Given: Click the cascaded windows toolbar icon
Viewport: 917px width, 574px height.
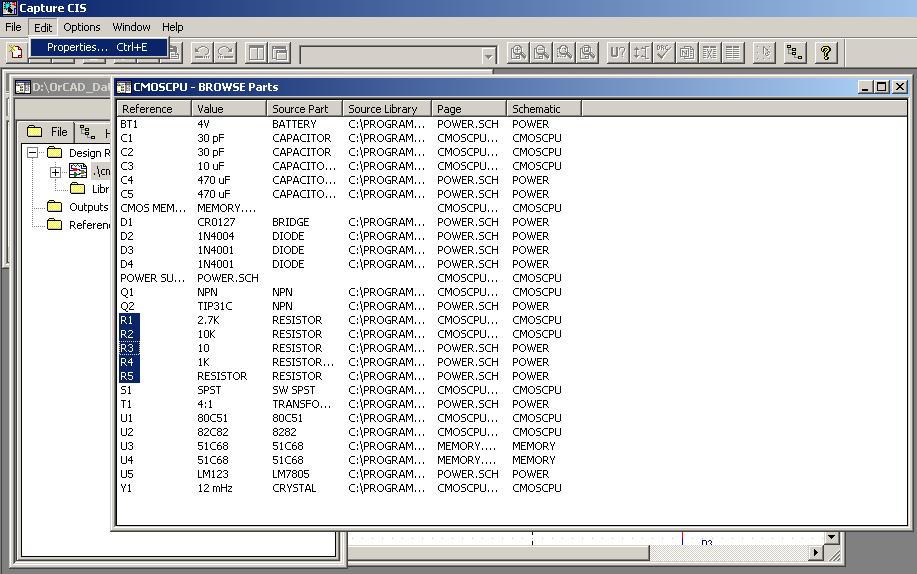Looking at the screenshot, I should click(280, 53).
